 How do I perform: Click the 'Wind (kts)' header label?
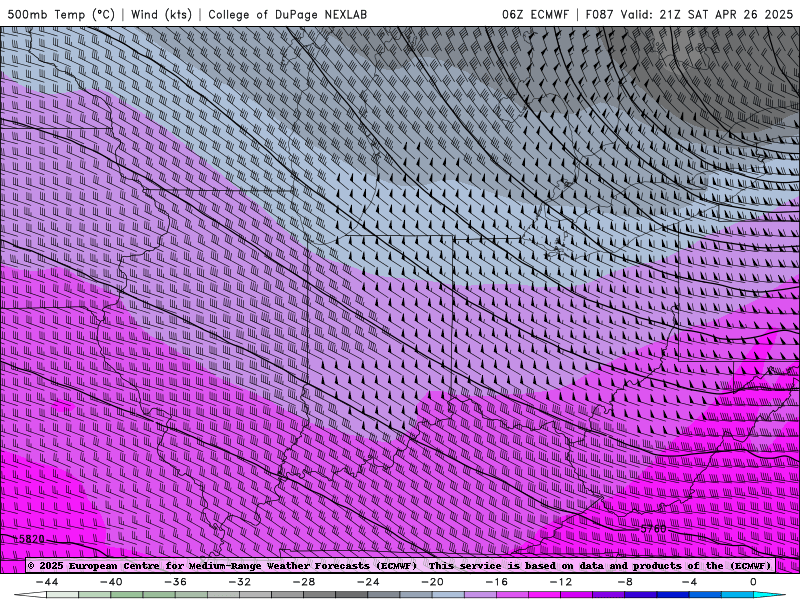tap(161, 14)
